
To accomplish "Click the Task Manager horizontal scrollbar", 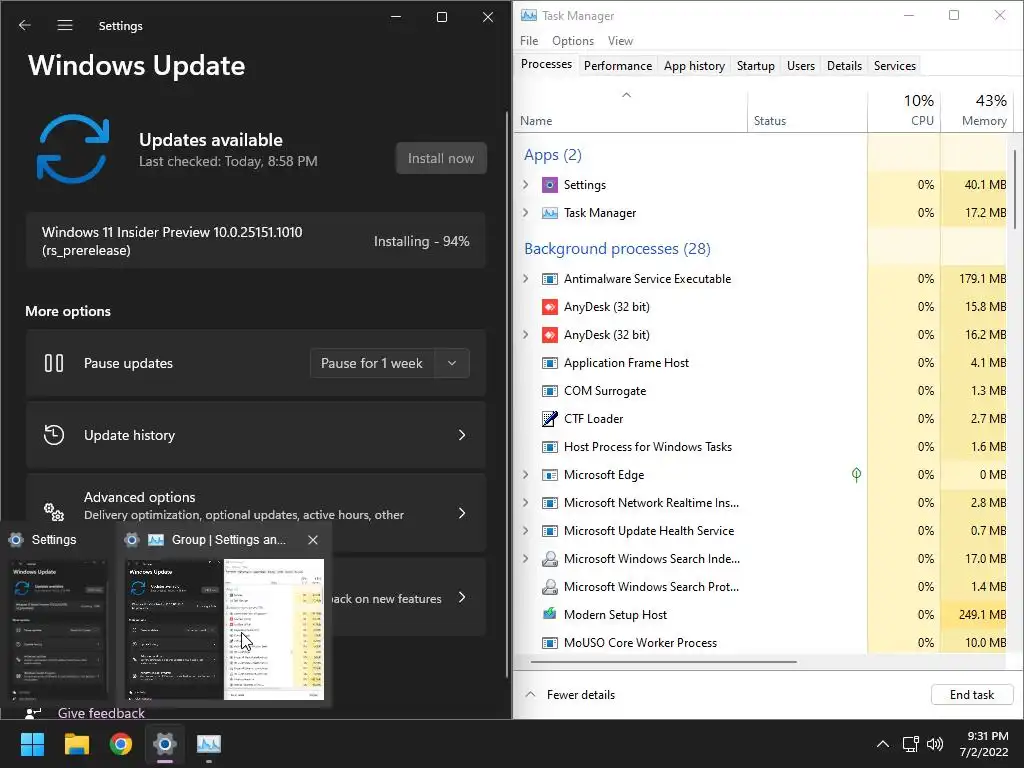I will 664,662.
